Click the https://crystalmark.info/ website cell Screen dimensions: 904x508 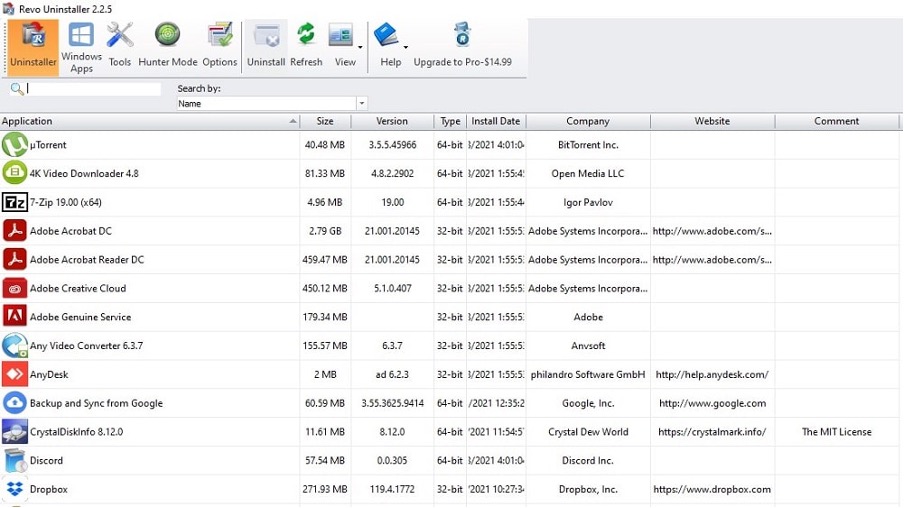(712, 432)
